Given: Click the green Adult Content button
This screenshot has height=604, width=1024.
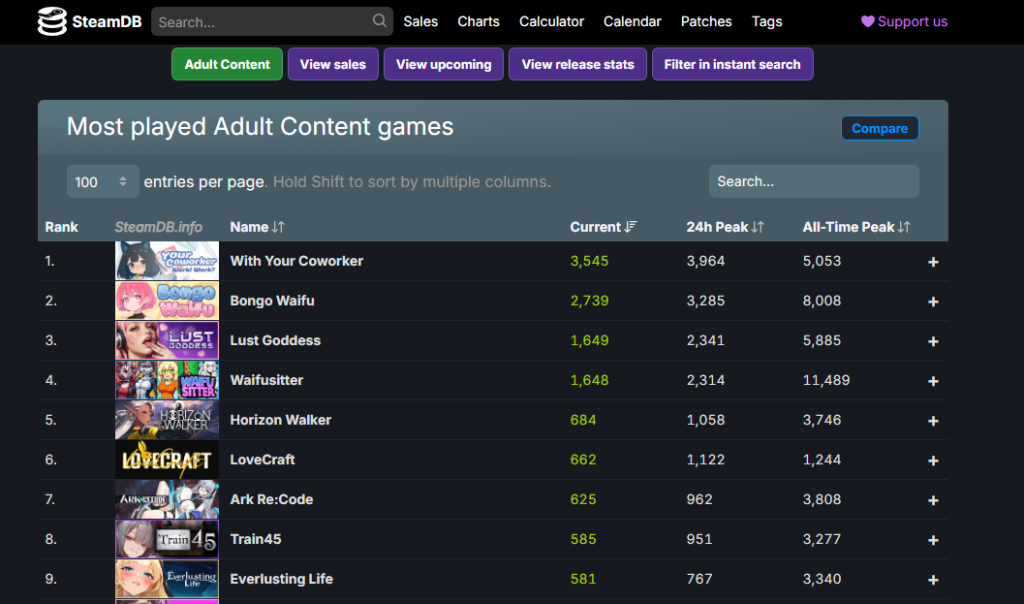Looking at the screenshot, I should tap(227, 64).
